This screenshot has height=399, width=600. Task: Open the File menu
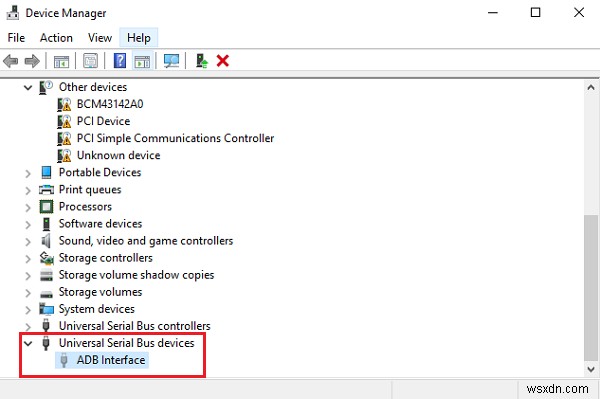tap(16, 38)
